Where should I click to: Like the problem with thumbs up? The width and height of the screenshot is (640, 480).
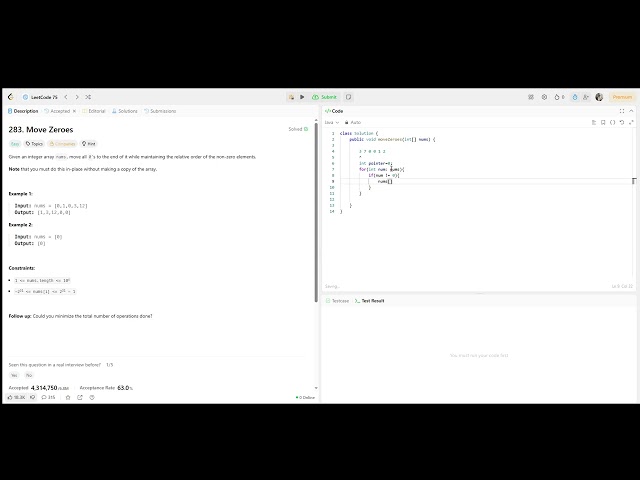click(x=16, y=397)
